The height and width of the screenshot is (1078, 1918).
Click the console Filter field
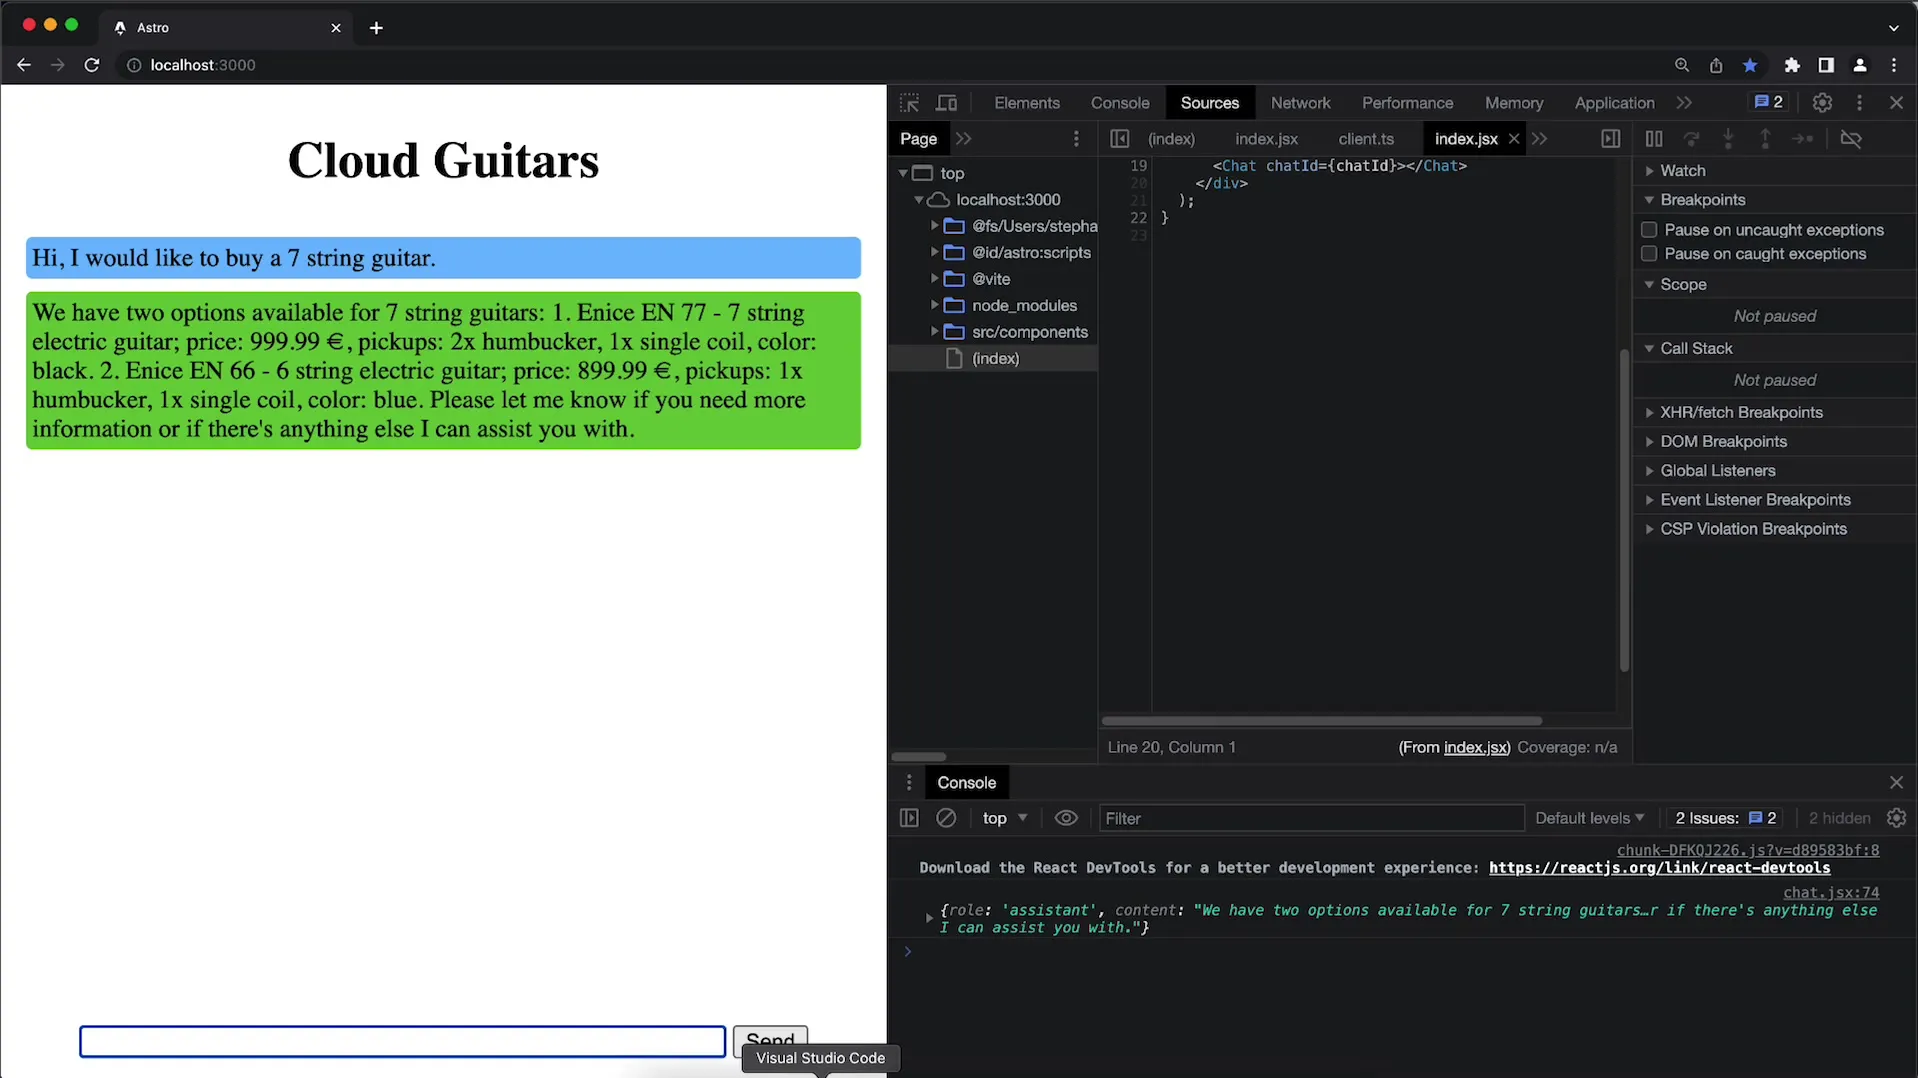[1311, 818]
